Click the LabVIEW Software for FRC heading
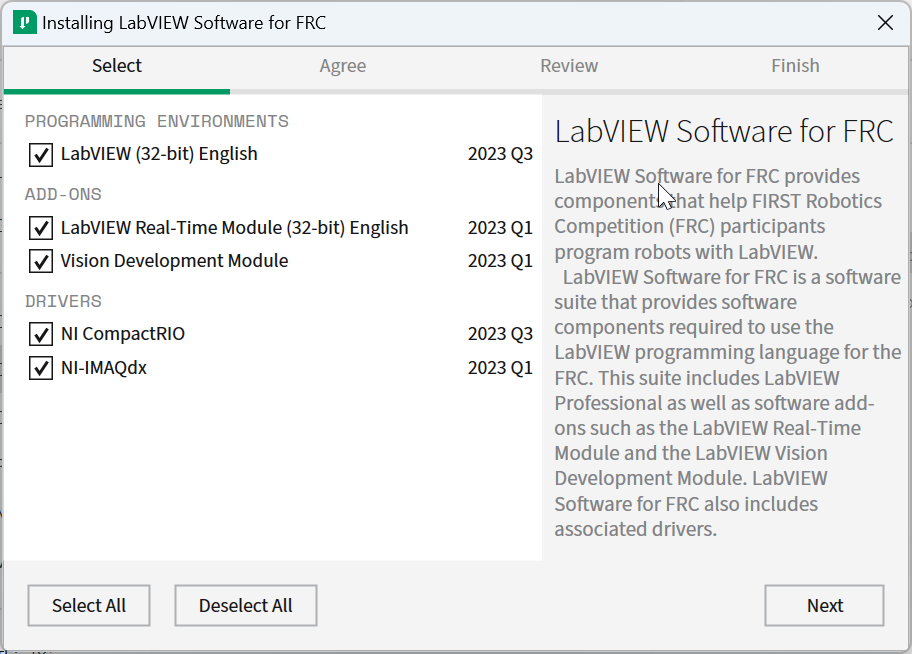 coord(723,132)
